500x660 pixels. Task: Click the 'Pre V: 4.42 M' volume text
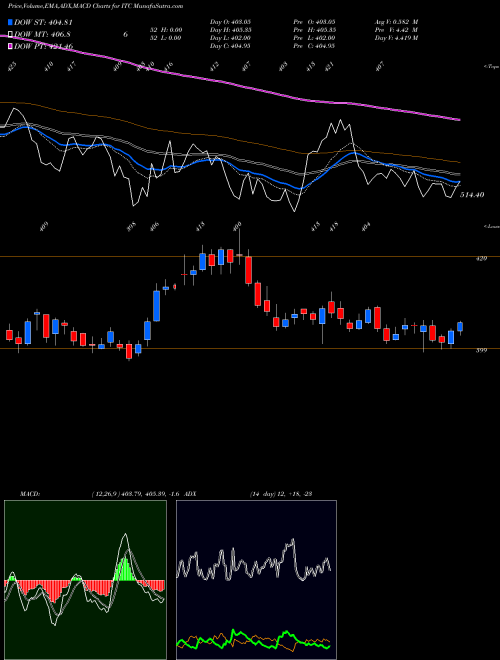(396, 30)
